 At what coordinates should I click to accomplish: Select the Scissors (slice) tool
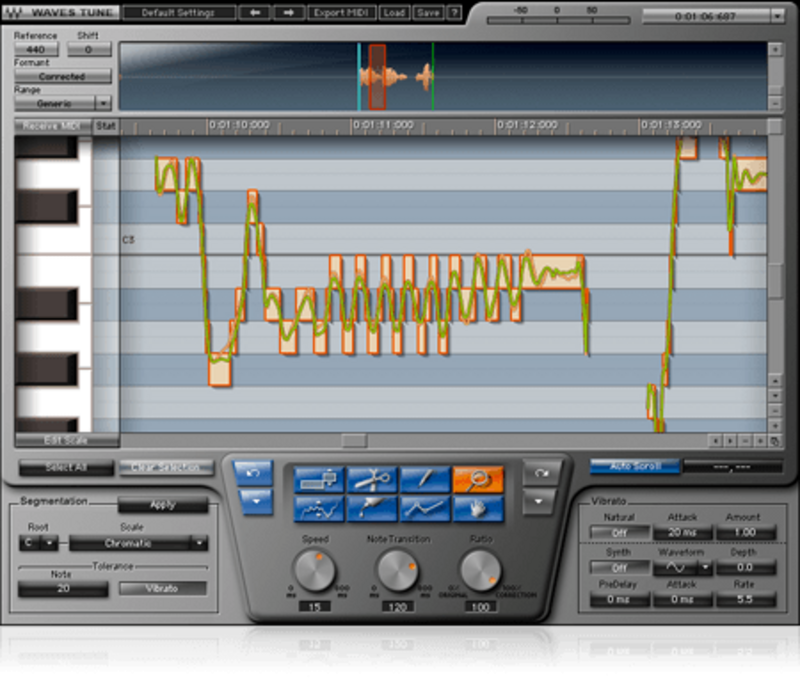point(372,480)
